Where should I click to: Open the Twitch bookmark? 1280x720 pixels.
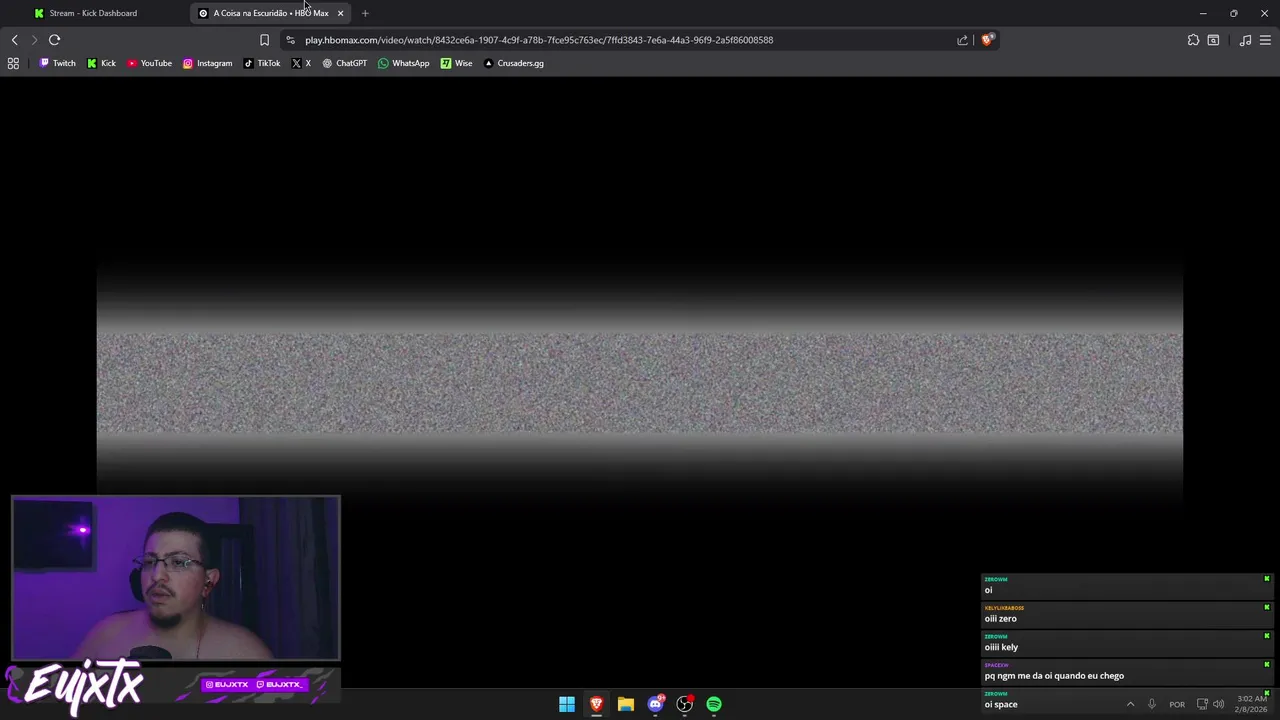pos(57,63)
